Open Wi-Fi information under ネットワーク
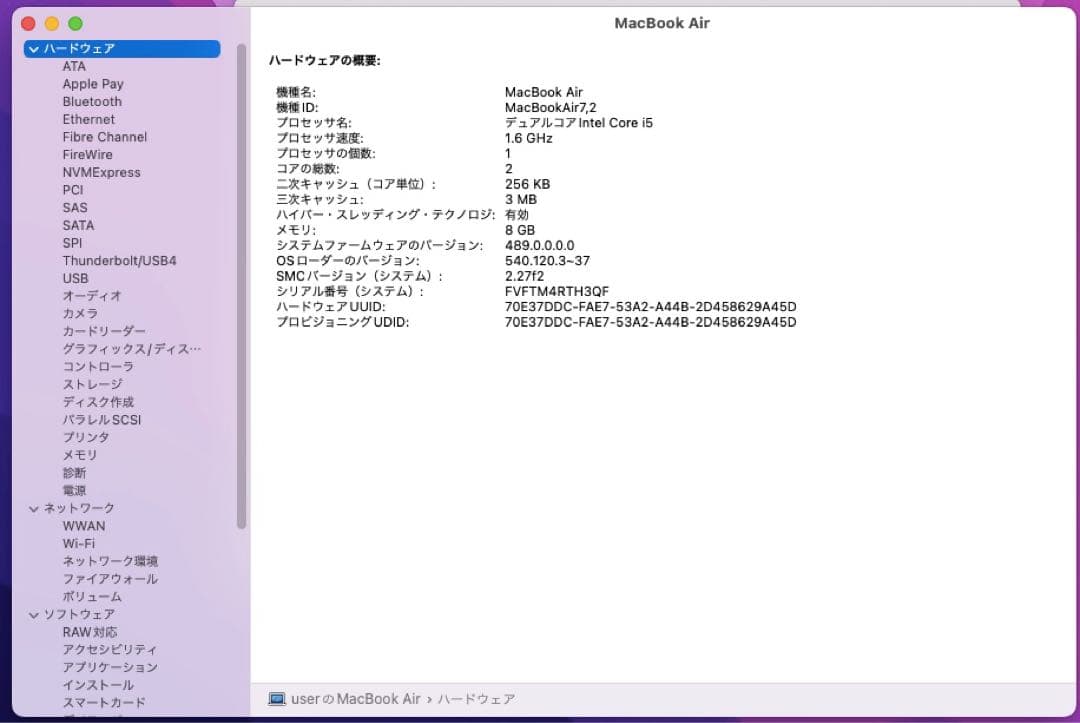 84,543
